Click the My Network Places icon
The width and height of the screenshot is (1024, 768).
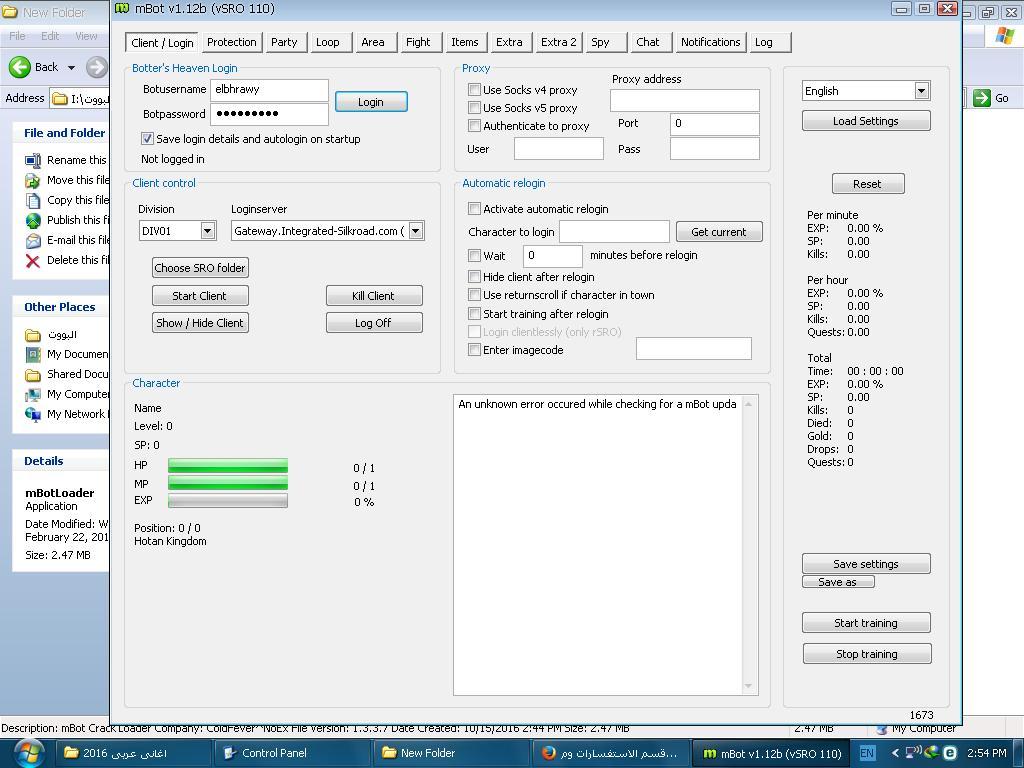click(33, 415)
